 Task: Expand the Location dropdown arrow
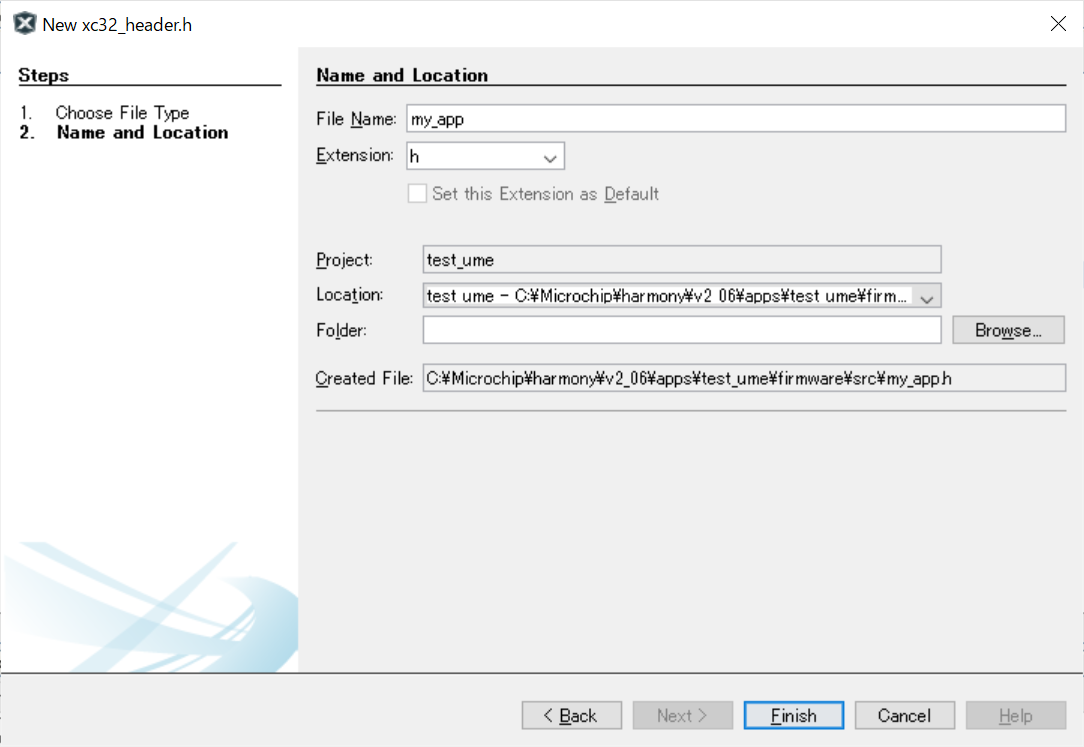tap(927, 296)
